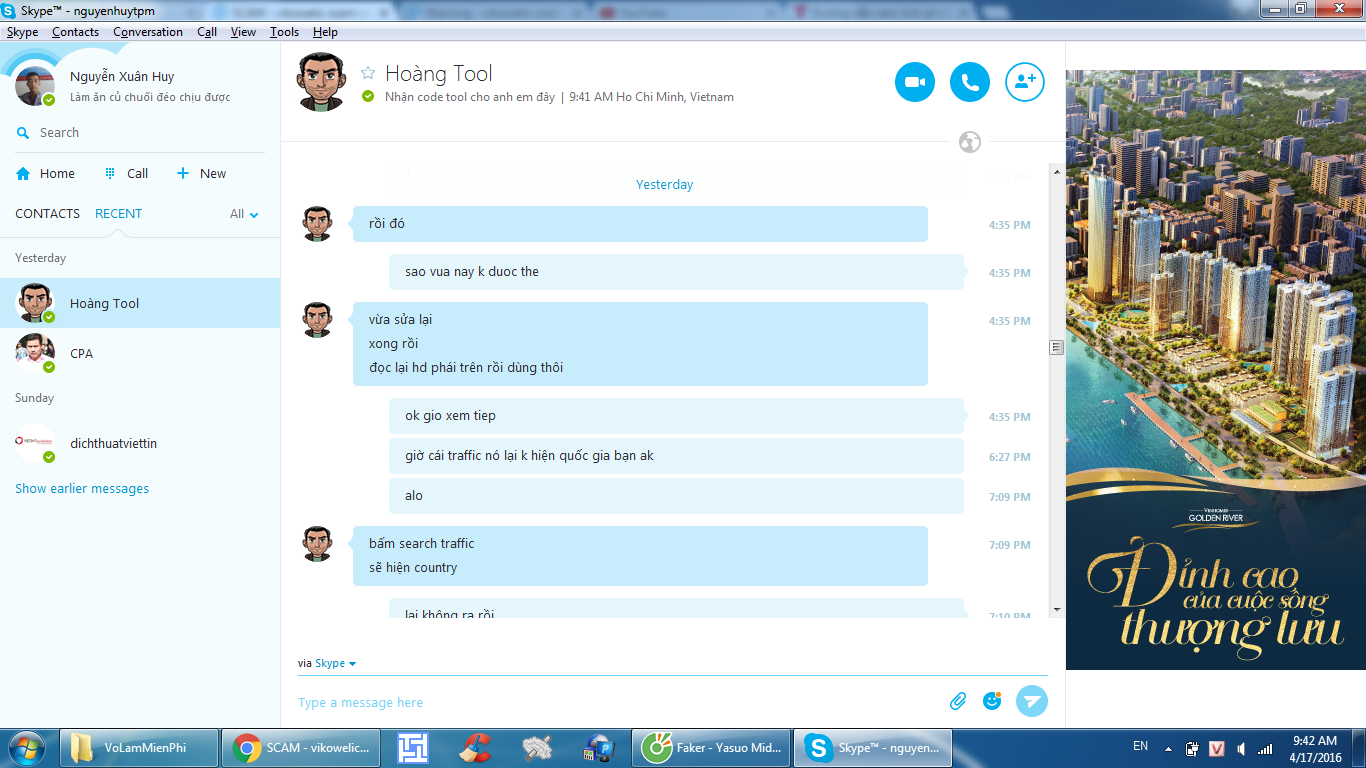Image resolution: width=1366 pixels, height=768 pixels.
Task: Open the Call dial pad
Action: click(x=127, y=173)
